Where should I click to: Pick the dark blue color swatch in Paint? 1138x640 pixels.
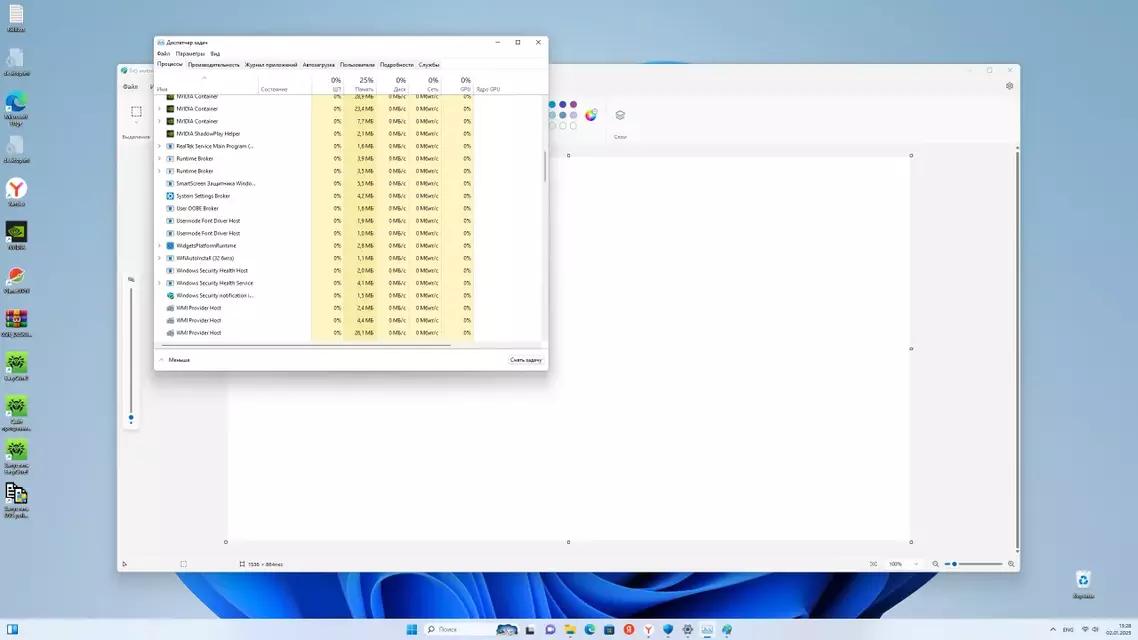562,104
